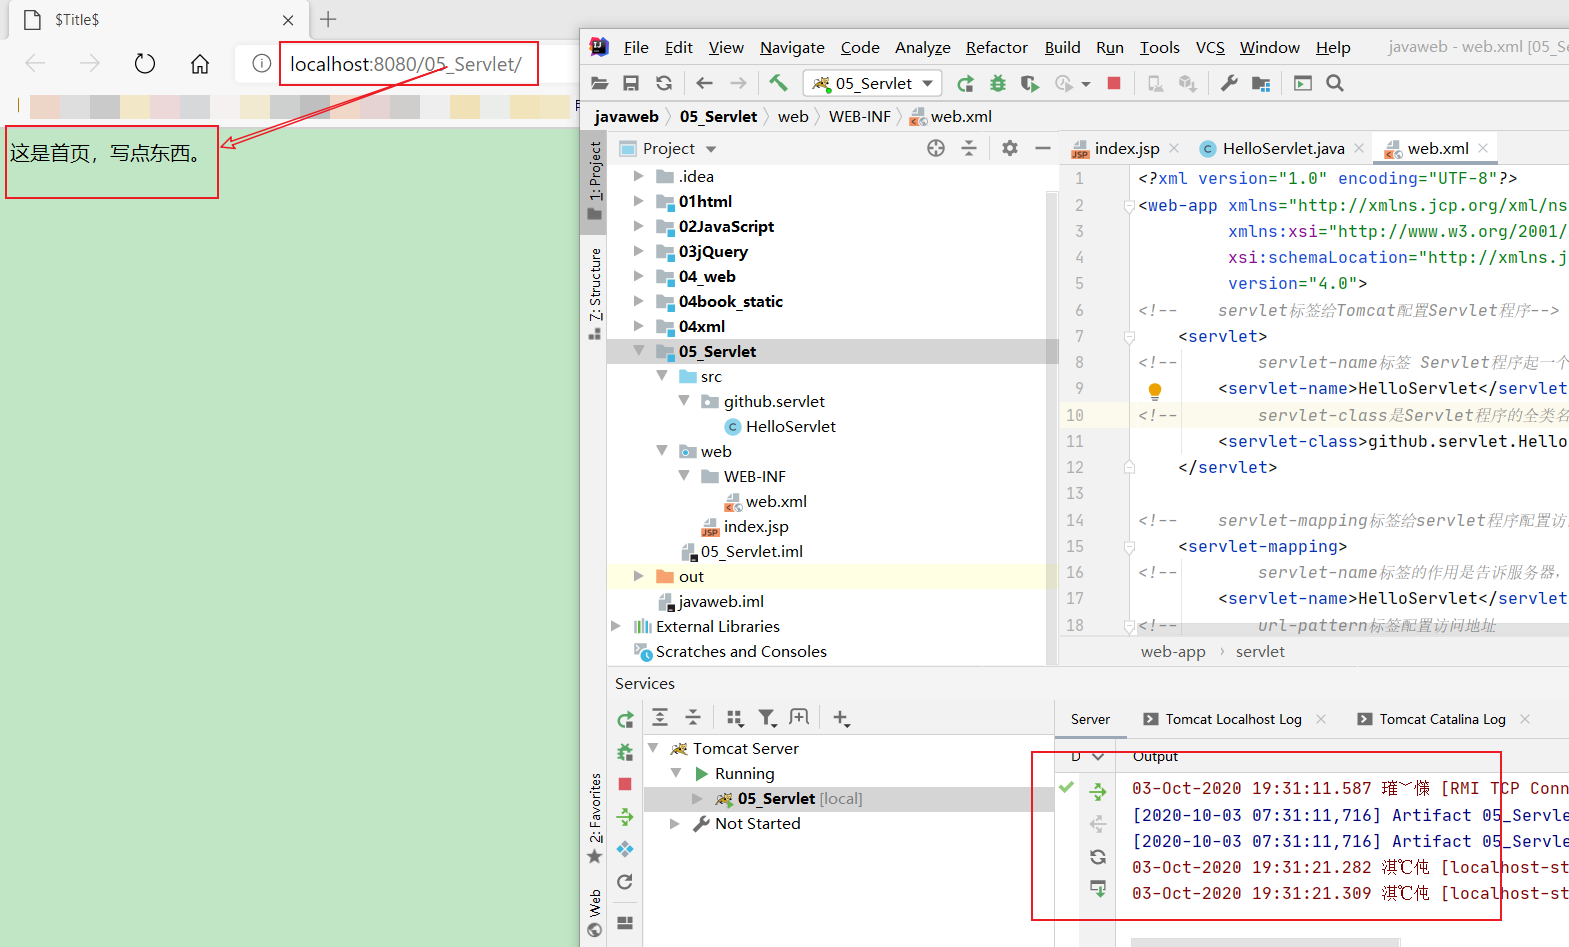The width and height of the screenshot is (1569, 947).
Task: Stop service with red square in Services
Action: pos(625,784)
